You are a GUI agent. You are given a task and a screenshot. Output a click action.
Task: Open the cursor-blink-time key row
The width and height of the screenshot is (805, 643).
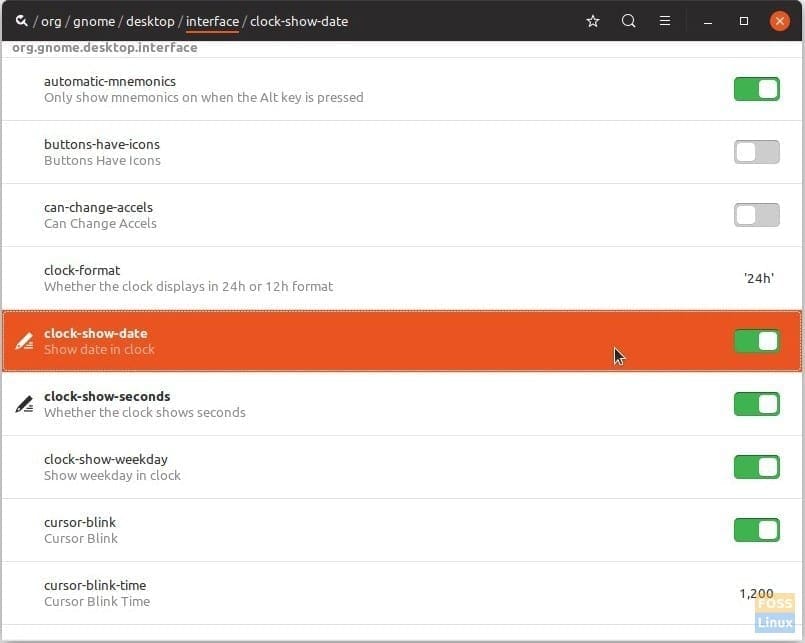402,593
